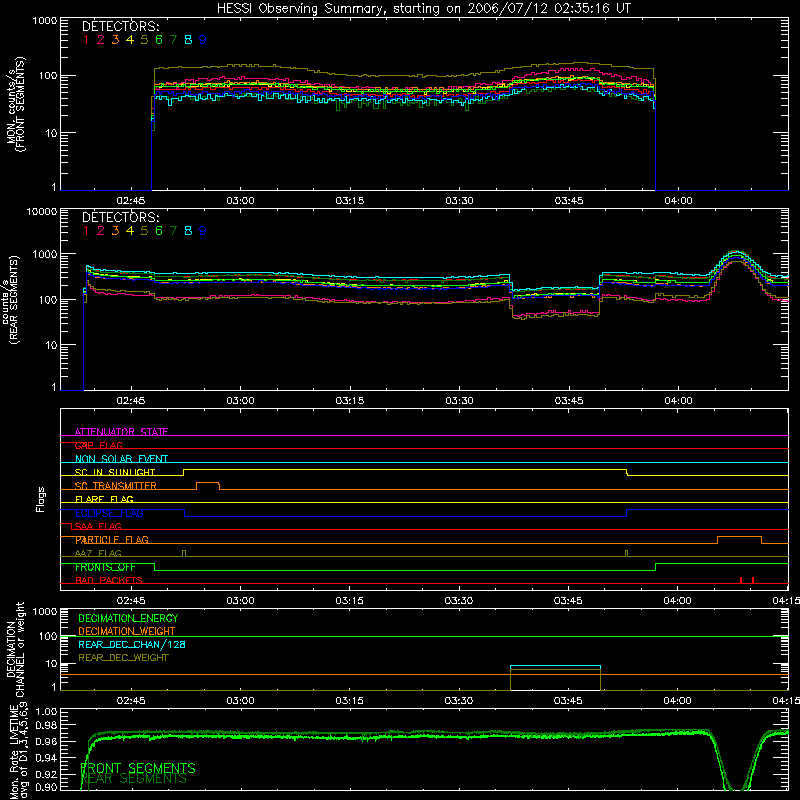
Task: Click the rear segments count peak after 04:00
Action: click(735, 252)
